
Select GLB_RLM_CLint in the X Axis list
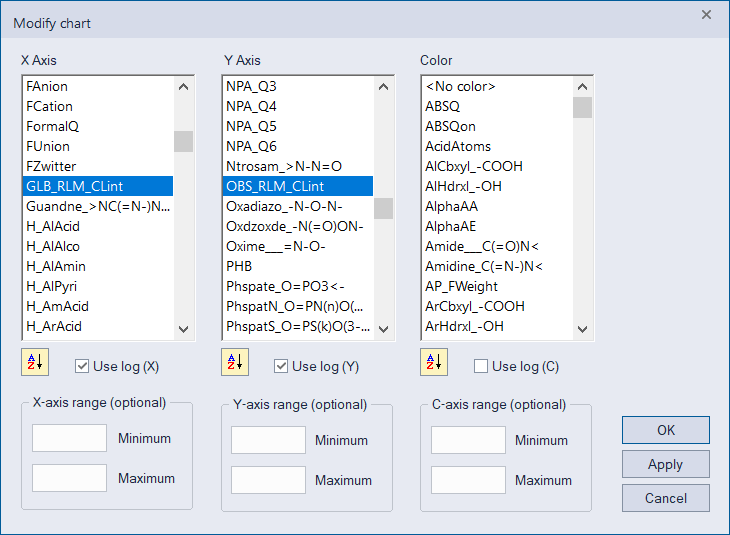[98, 186]
